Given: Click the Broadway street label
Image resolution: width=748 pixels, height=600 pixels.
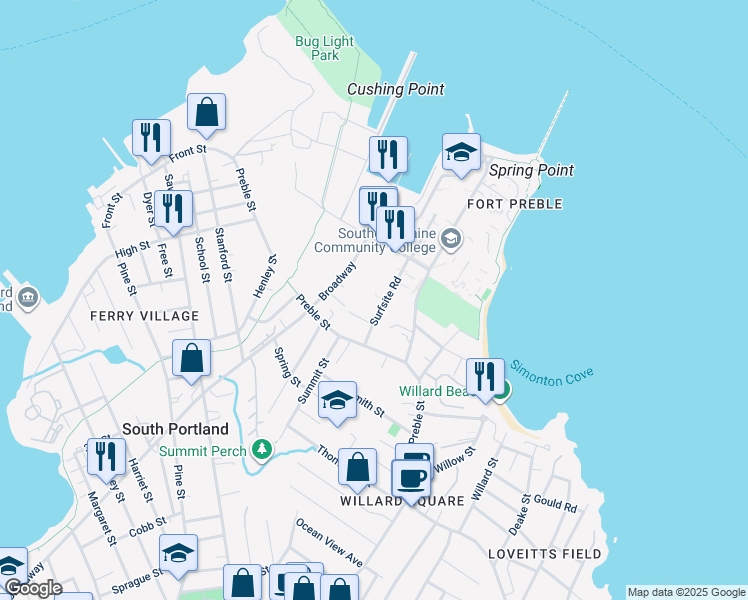Looking at the screenshot, I should 337,281.
